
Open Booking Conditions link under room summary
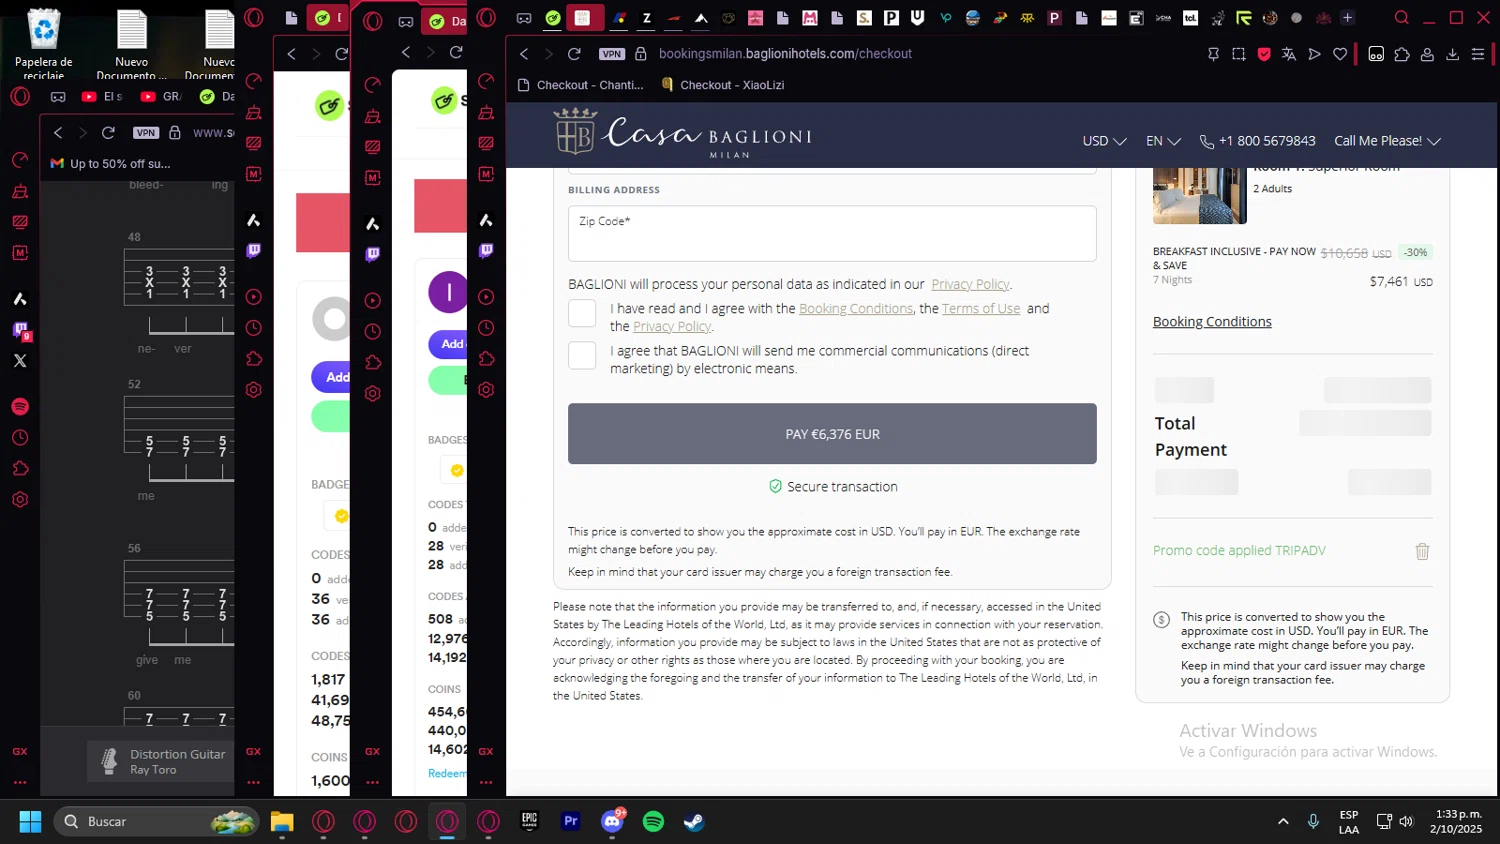point(1212,322)
